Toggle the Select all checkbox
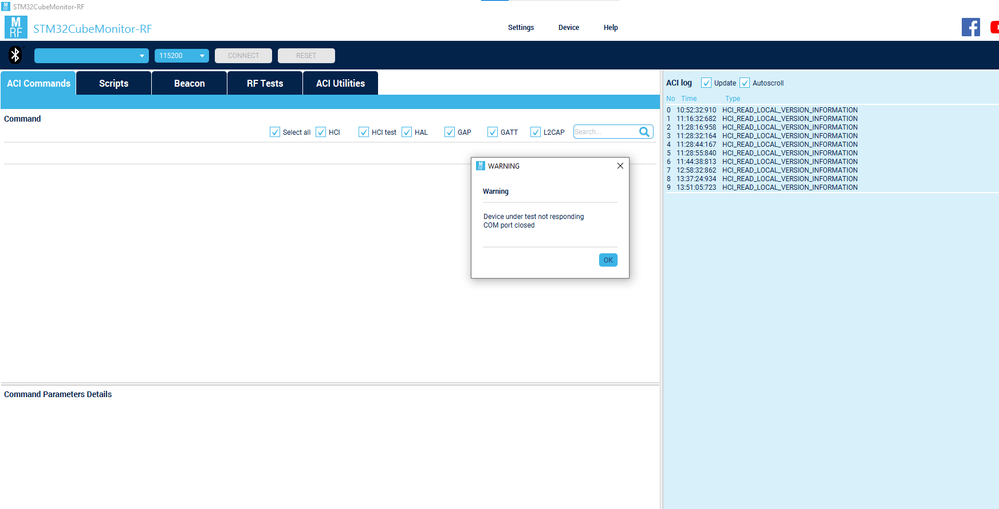 coord(275,132)
